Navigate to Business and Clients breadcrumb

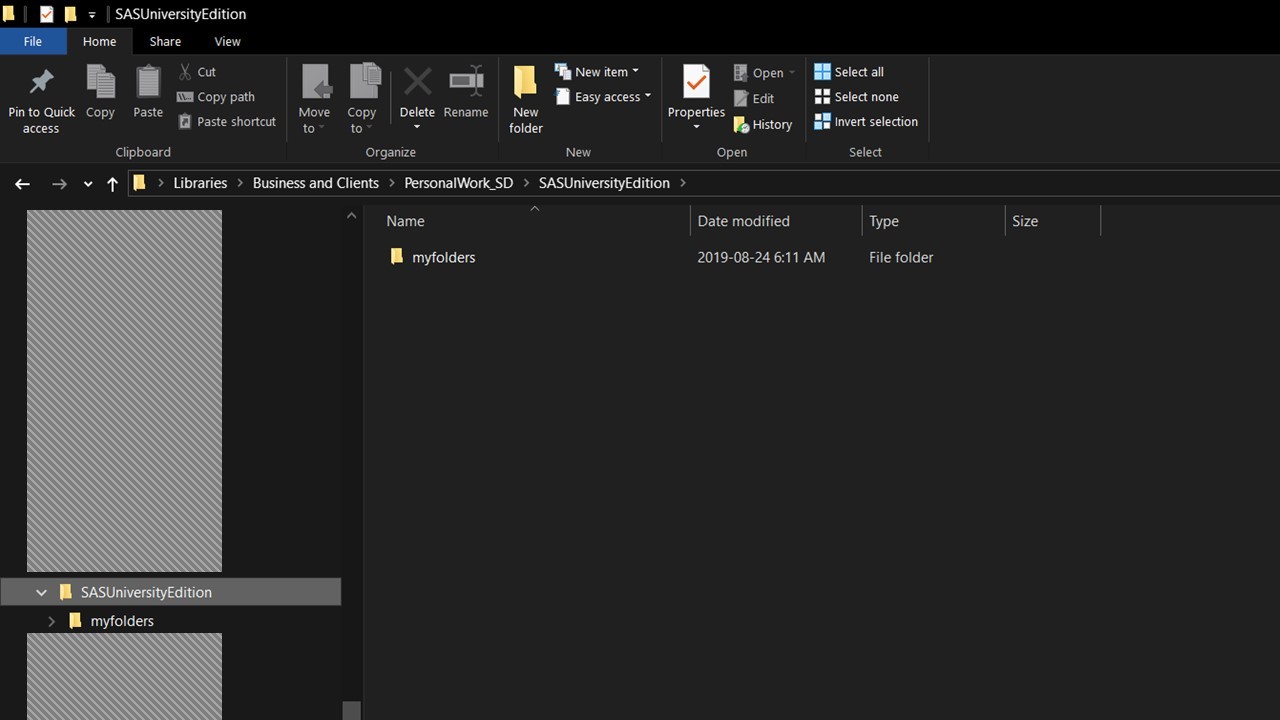[x=316, y=183]
